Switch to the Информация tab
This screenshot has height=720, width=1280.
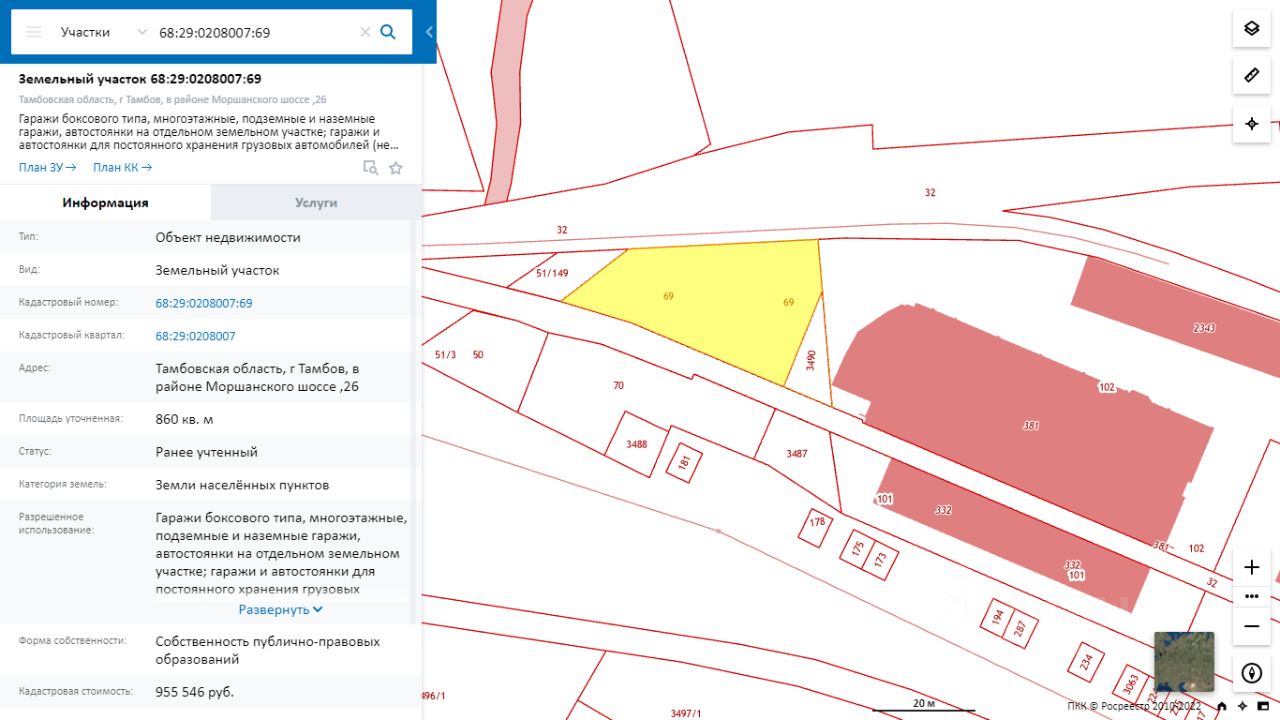(x=105, y=202)
